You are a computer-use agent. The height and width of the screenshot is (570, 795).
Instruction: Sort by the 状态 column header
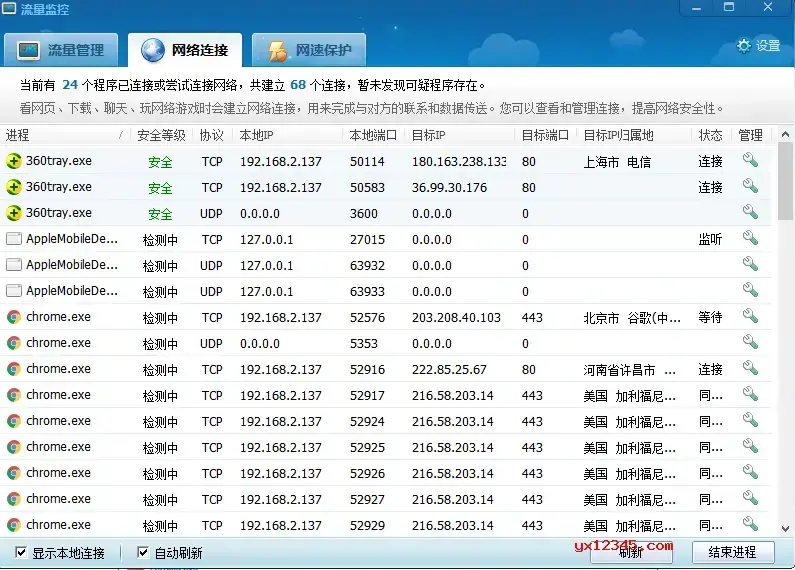click(x=710, y=135)
